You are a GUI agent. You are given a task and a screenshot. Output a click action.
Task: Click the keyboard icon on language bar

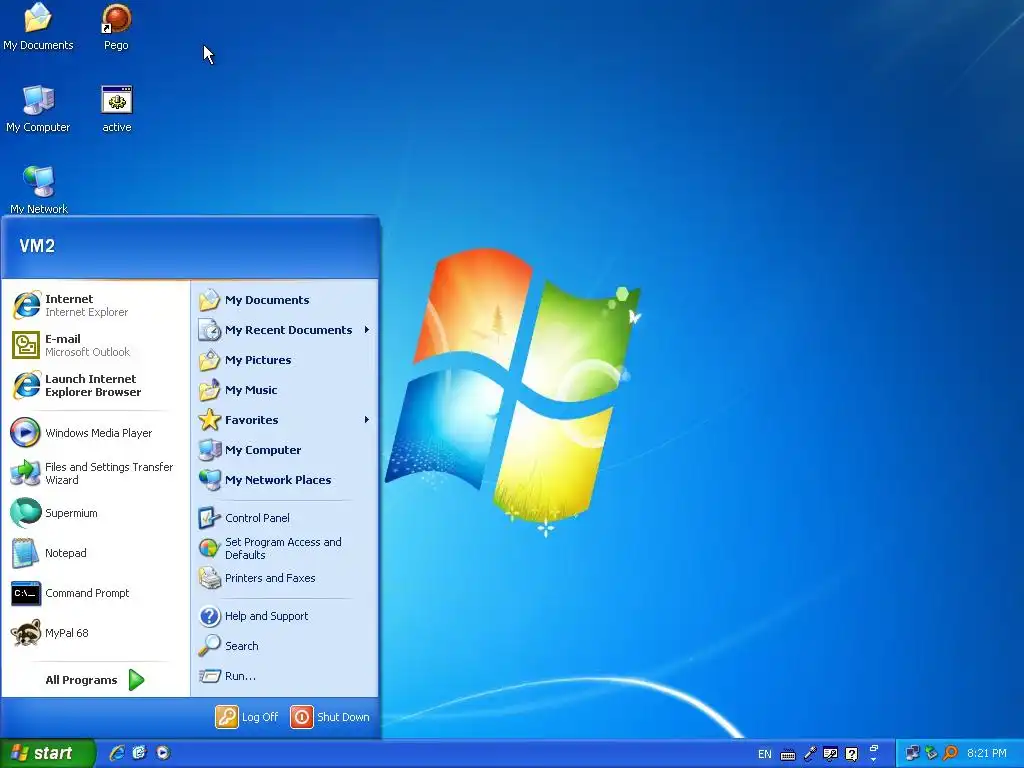coord(788,755)
